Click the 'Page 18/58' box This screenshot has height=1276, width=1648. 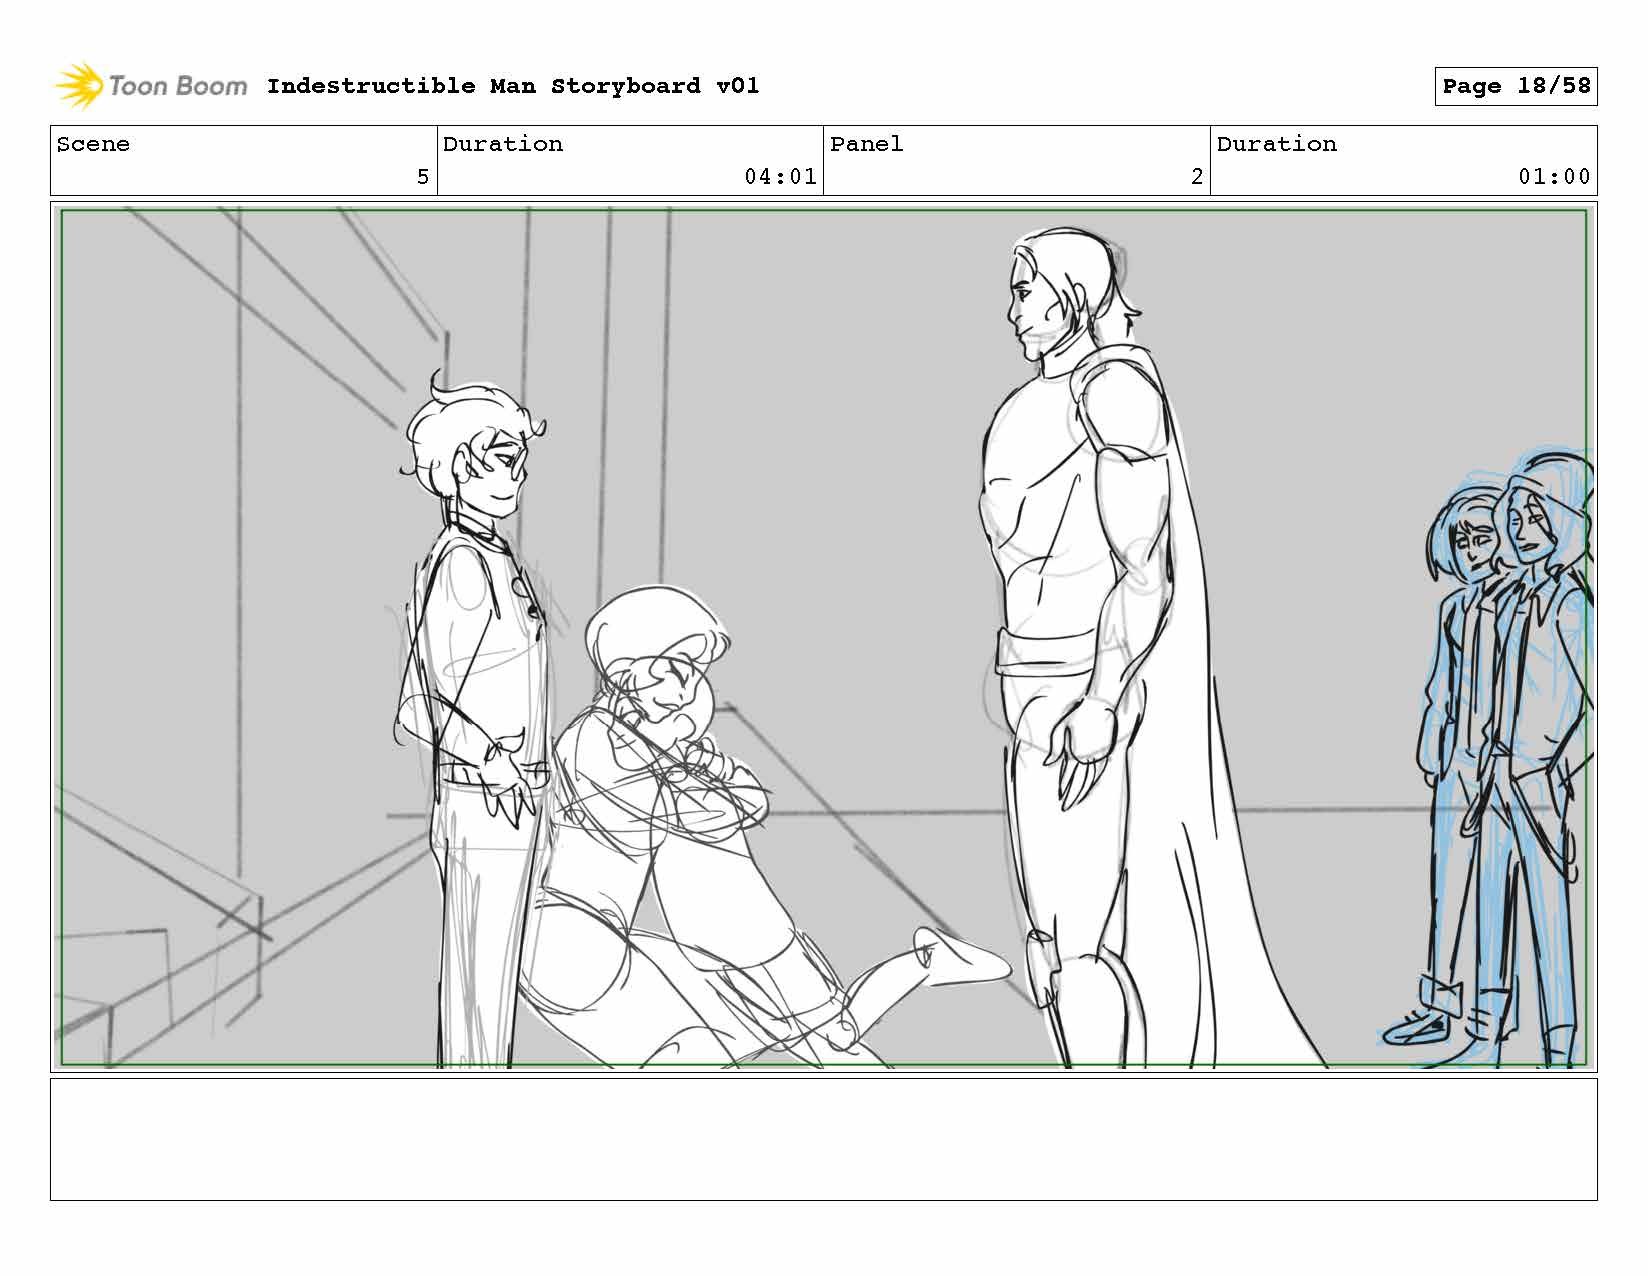pos(1516,86)
